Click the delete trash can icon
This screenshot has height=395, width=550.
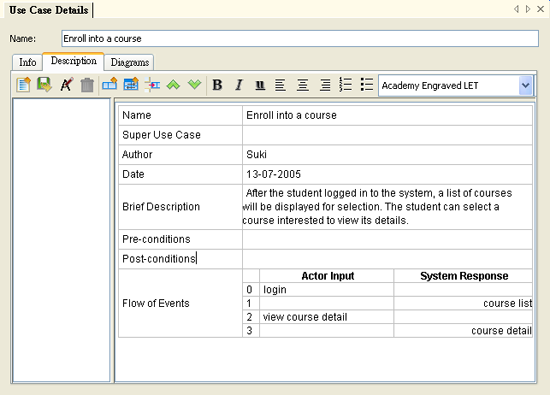click(87, 85)
